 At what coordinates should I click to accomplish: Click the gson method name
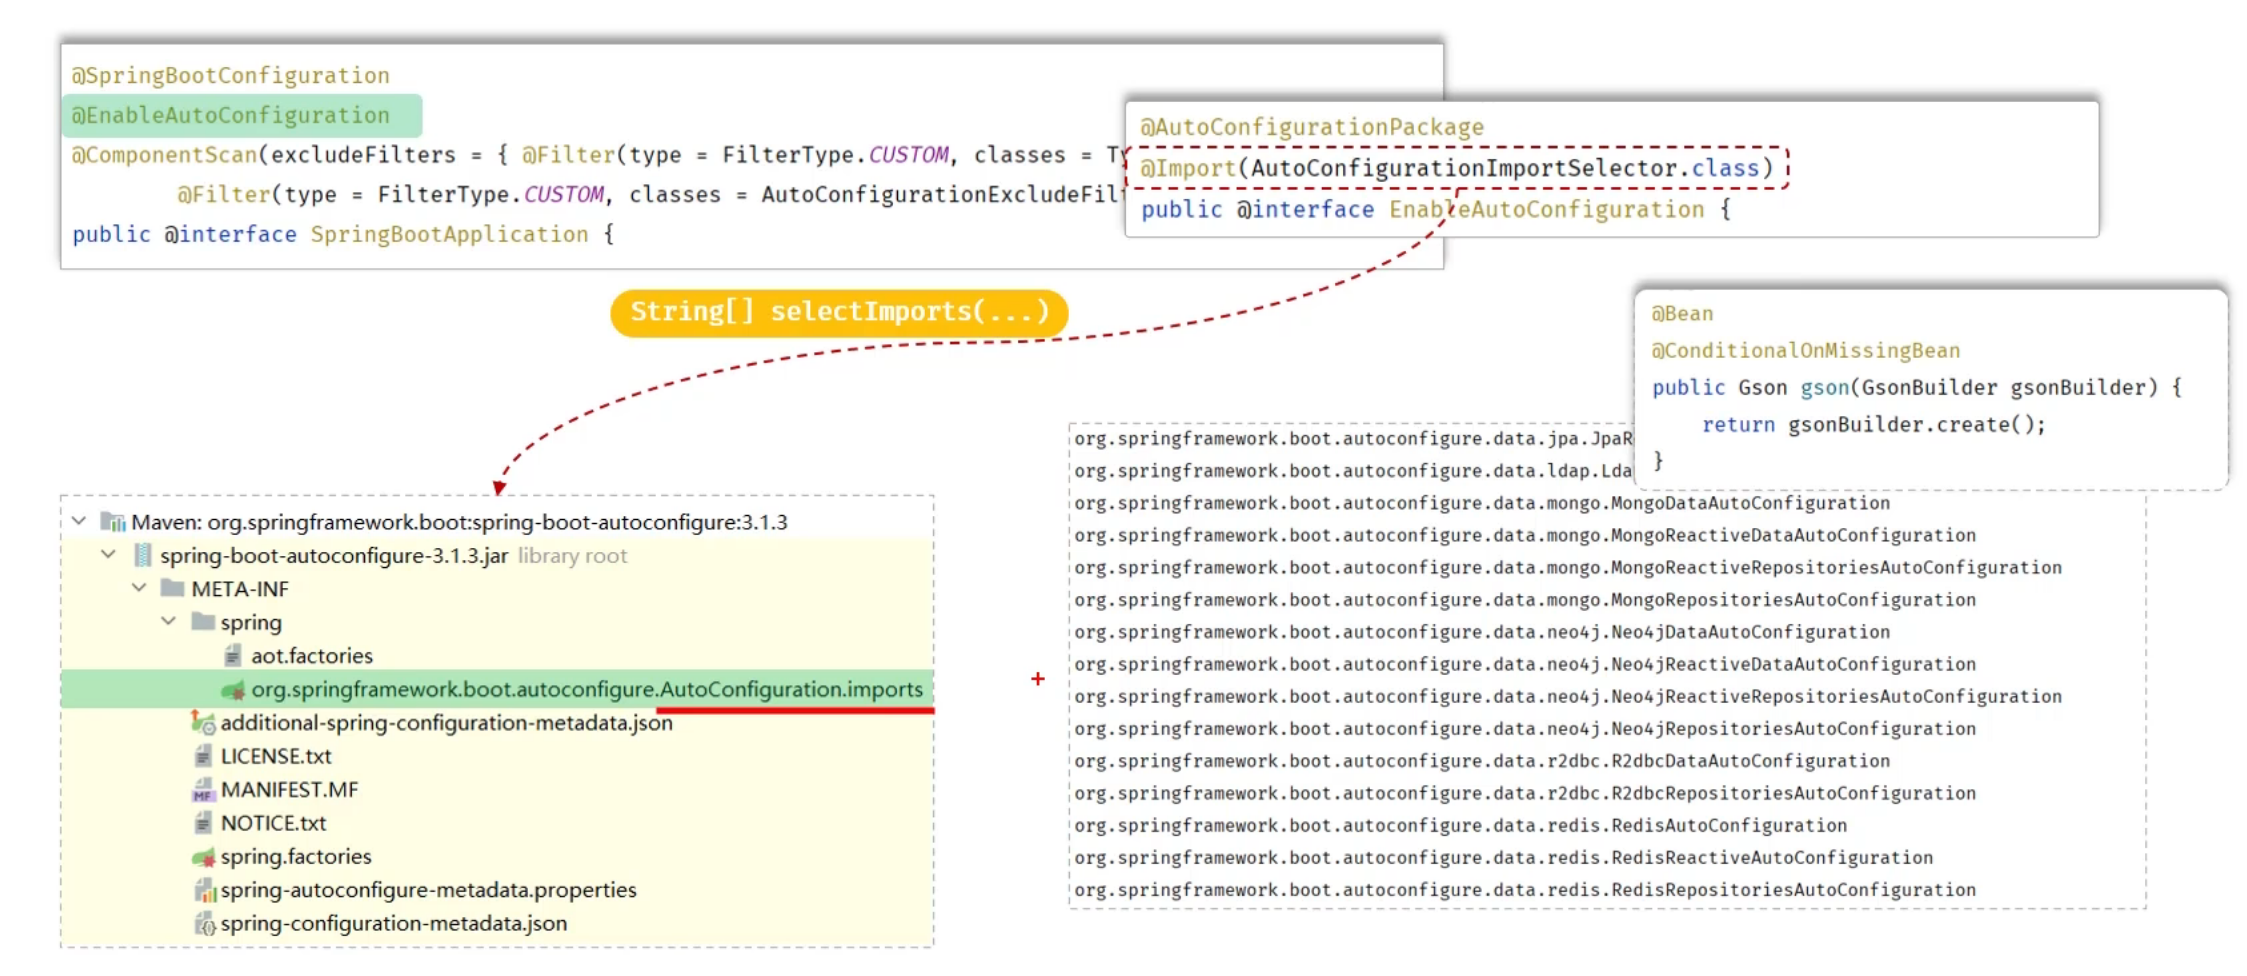click(x=1825, y=388)
